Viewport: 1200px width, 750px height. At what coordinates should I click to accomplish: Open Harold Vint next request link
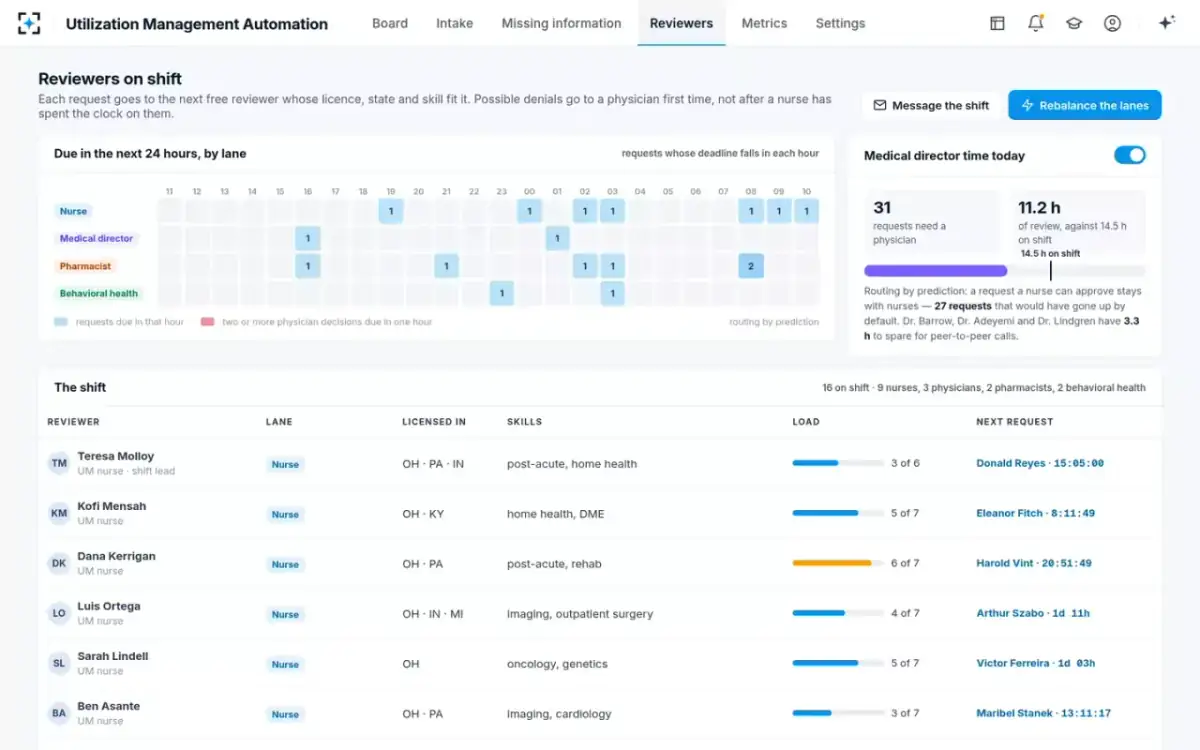(1034, 563)
